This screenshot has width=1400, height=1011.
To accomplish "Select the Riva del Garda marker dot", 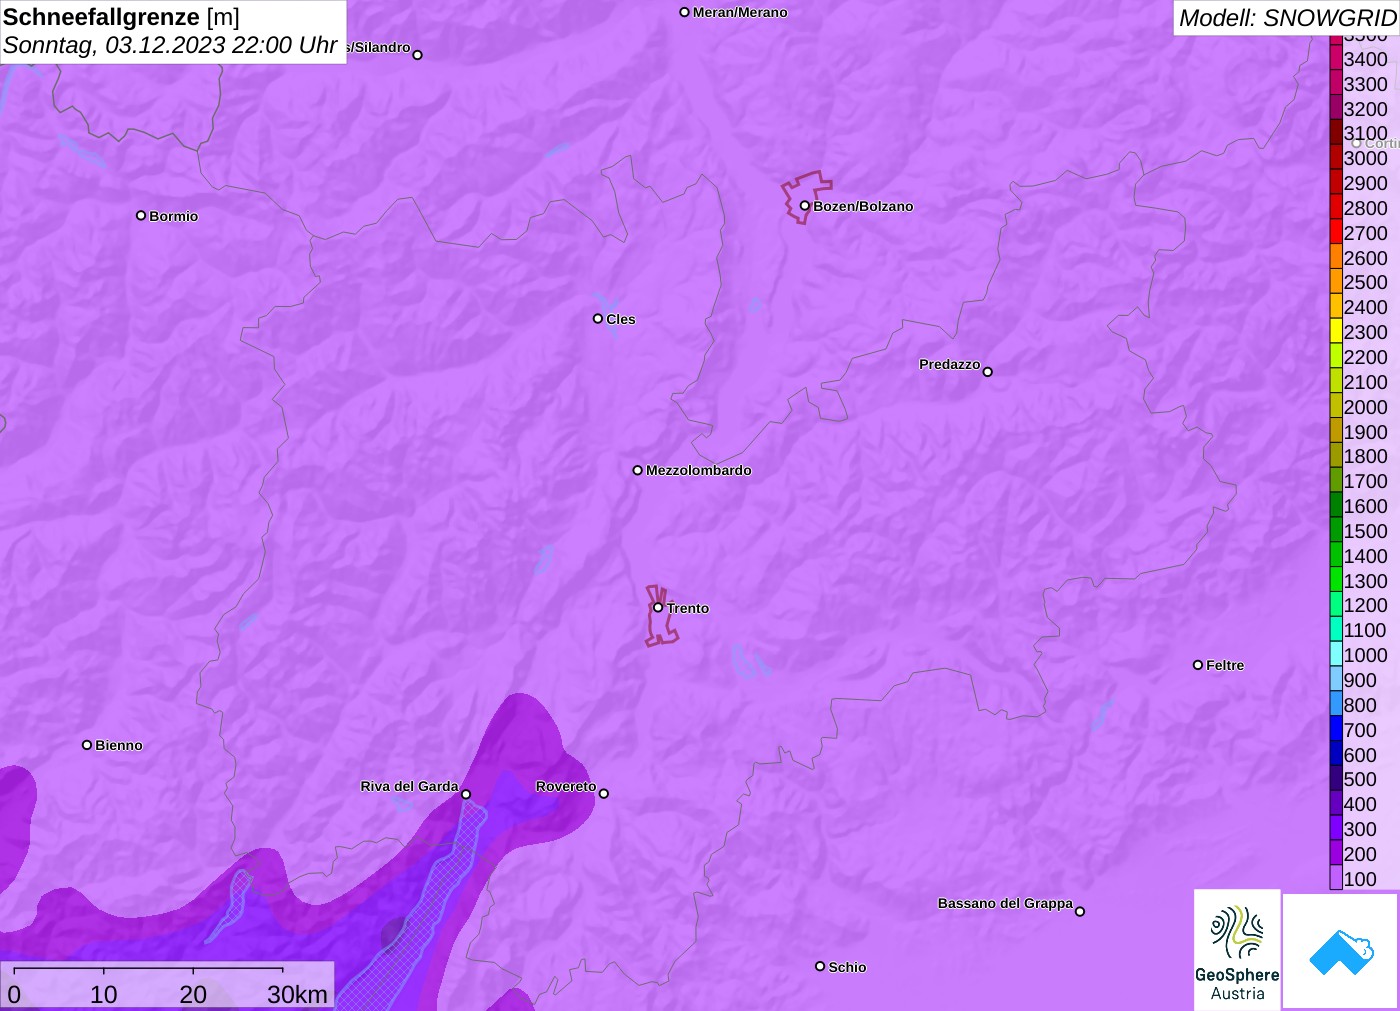I will [x=465, y=794].
